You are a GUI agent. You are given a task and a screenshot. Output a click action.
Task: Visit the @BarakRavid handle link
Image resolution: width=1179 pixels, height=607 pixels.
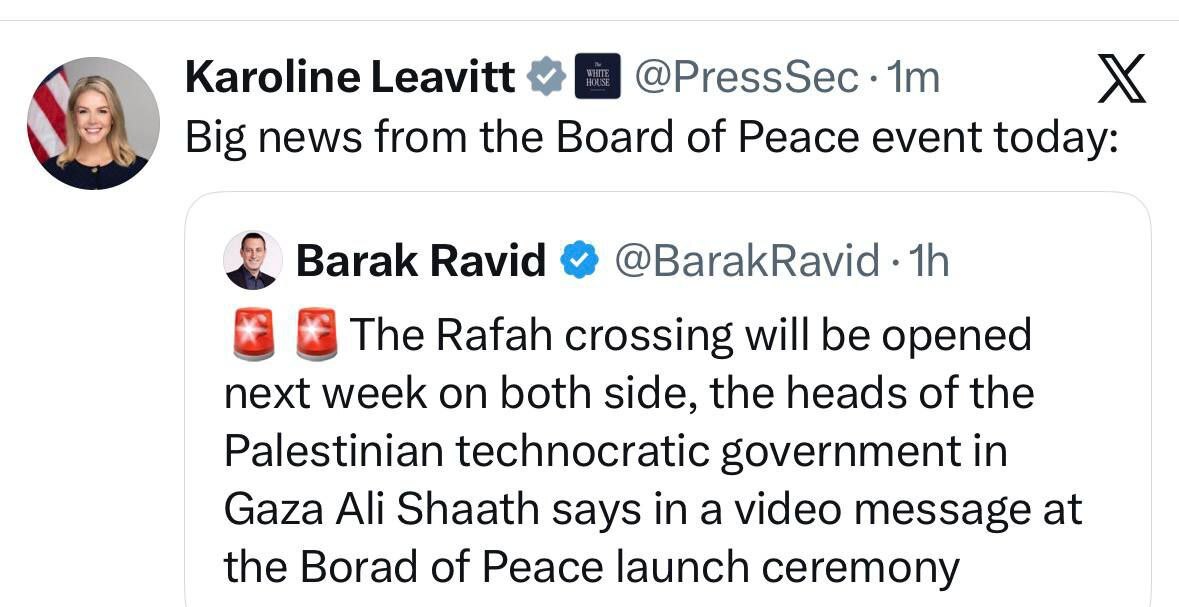746,261
